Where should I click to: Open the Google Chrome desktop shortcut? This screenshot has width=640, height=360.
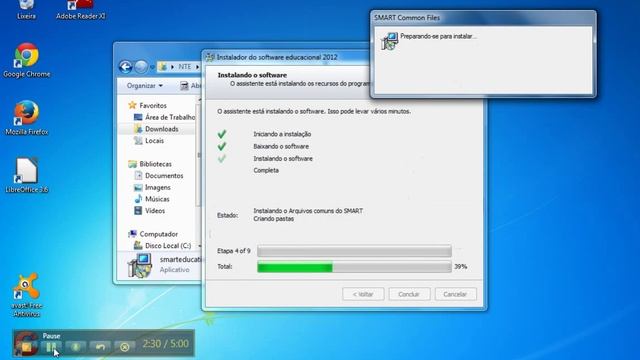coord(27,60)
